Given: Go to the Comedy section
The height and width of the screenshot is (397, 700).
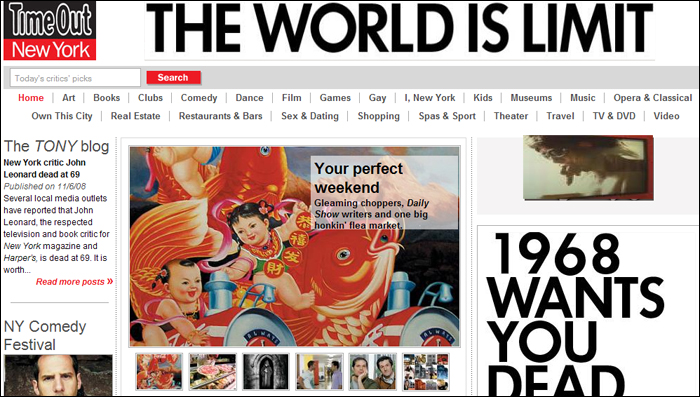Looking at the screenshot, I should tap(199, 98).
